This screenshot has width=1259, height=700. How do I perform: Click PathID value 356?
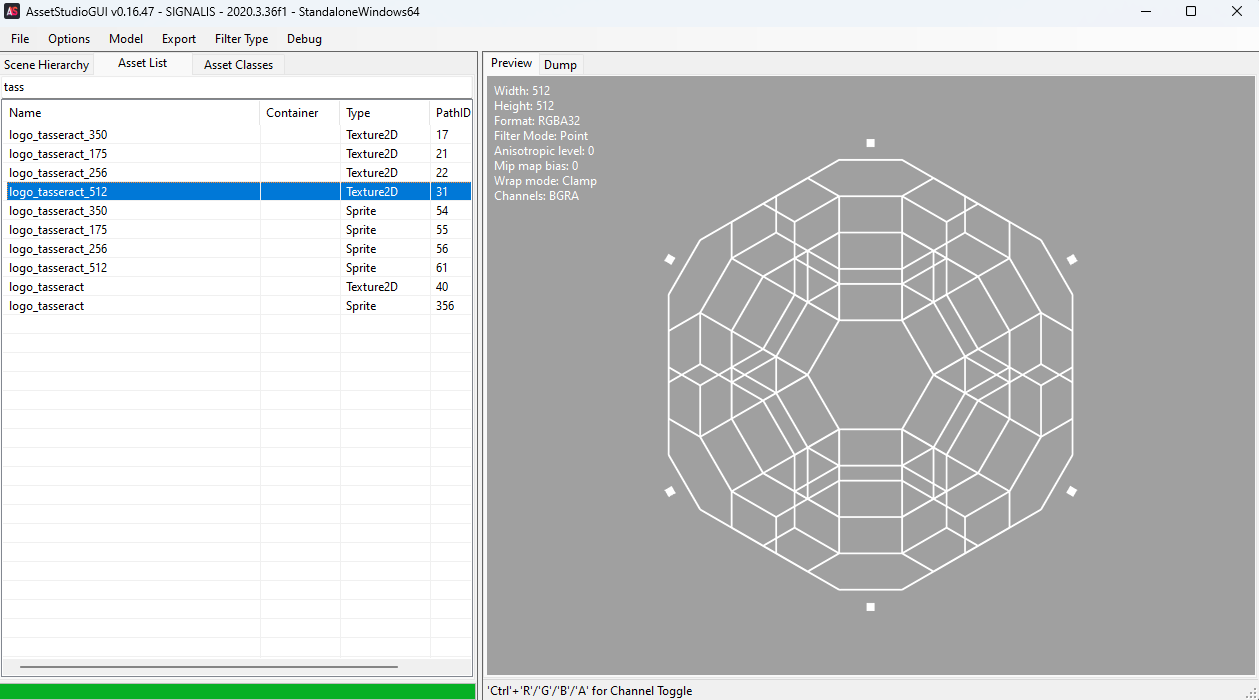(445, 306)
